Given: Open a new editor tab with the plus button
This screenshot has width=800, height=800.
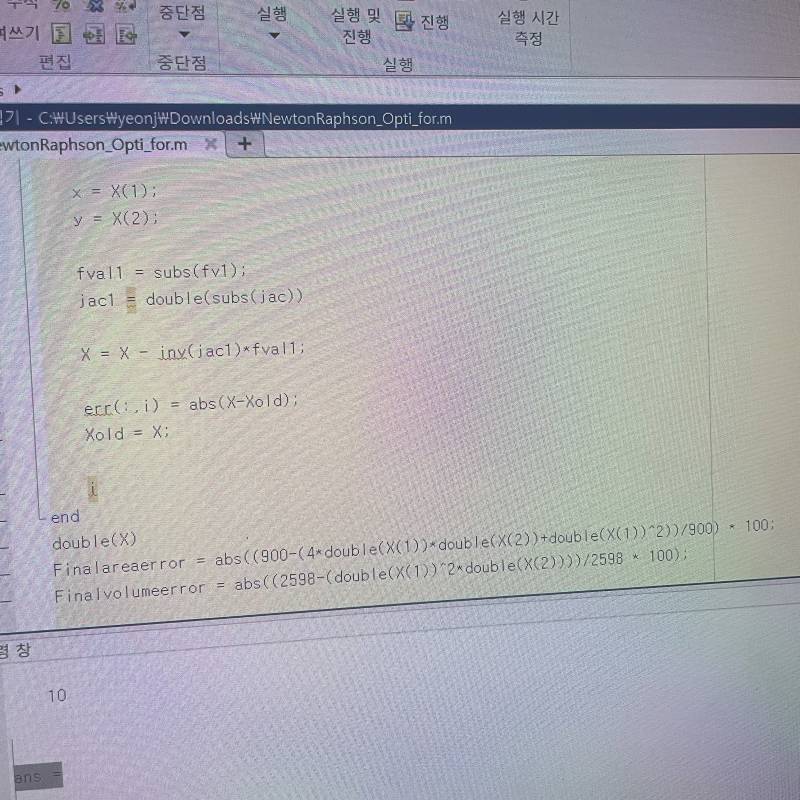Looking at the screenshot, I should pyautogui.click(x=243, y=144).
